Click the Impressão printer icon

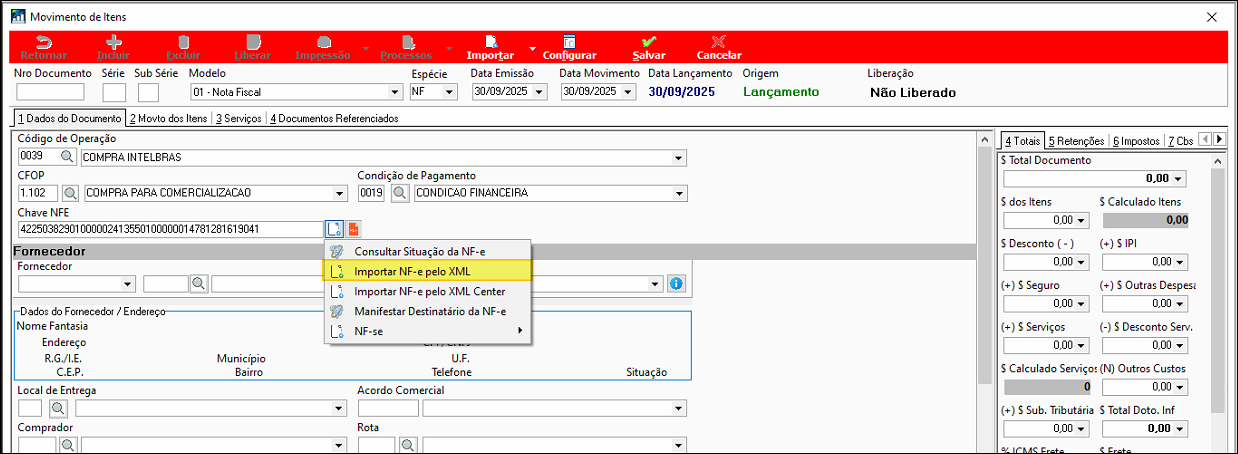point(323,42)
